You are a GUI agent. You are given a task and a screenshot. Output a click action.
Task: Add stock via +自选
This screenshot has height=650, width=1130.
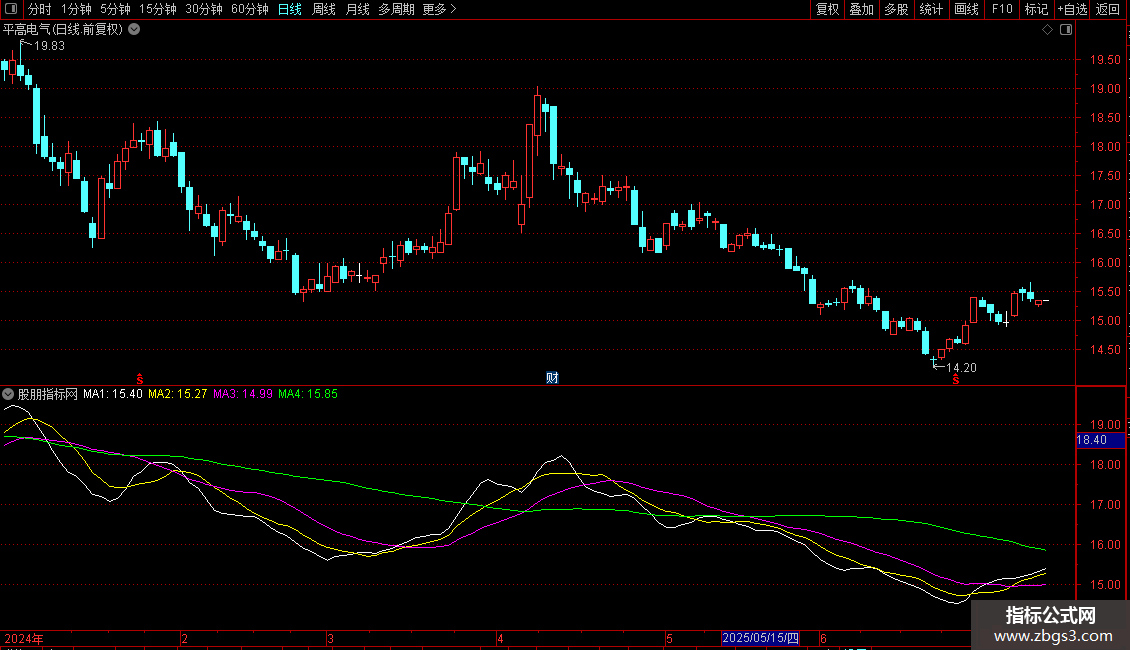[x=1072, y=9]
